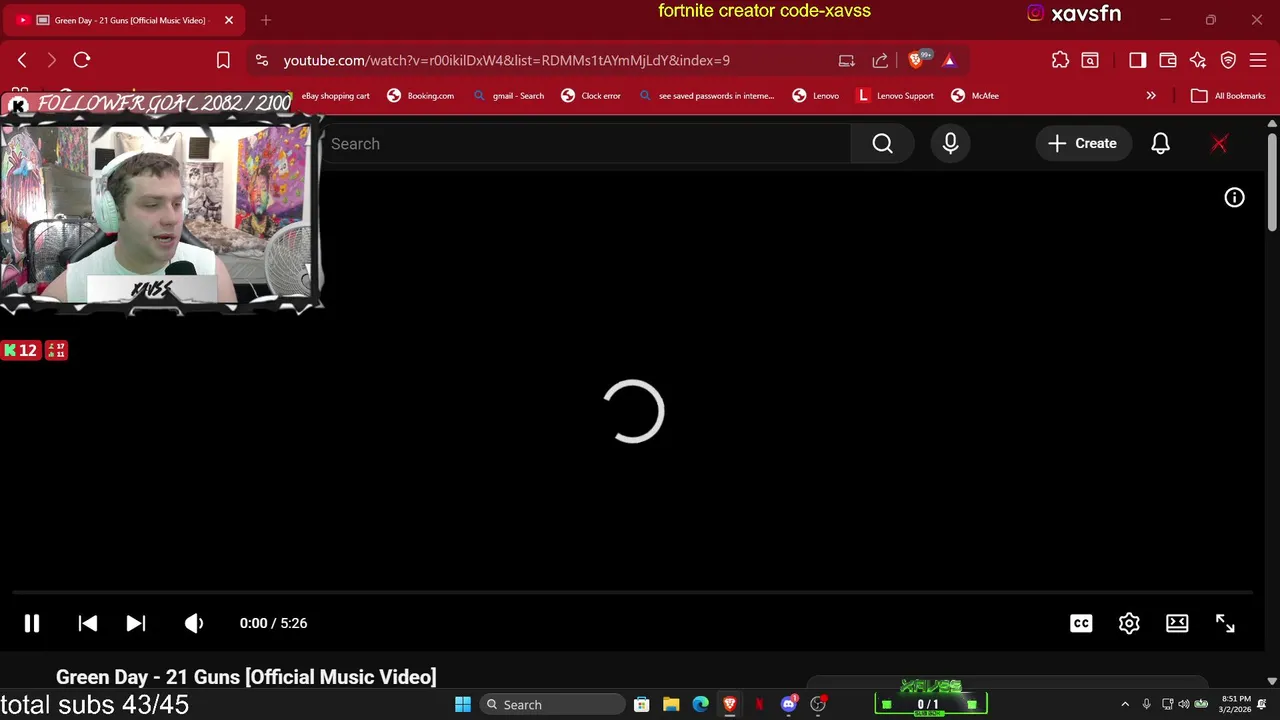This screenshot has width=1280, height=720.
Task: Open the YouTube notifications bell
Action: click(x=1160, y=144)
